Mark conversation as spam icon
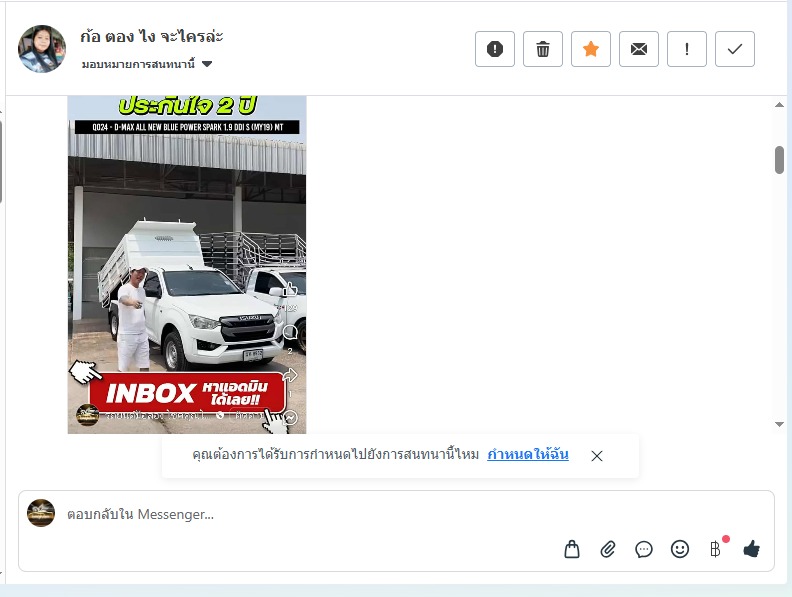This screenshot has width=792, height=597. (x=494, y=49)
